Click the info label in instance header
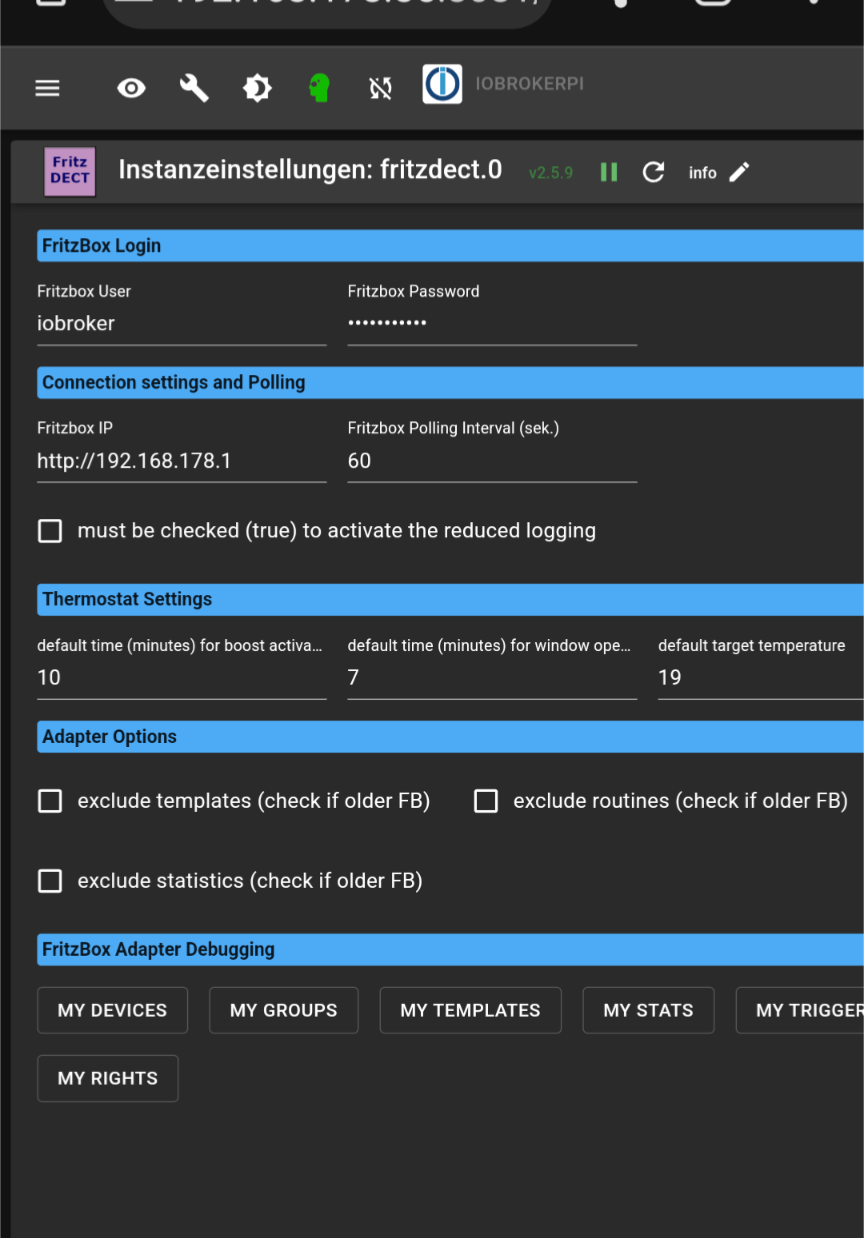This screenshot has width=864, height=1238. [x=703, y=173]
